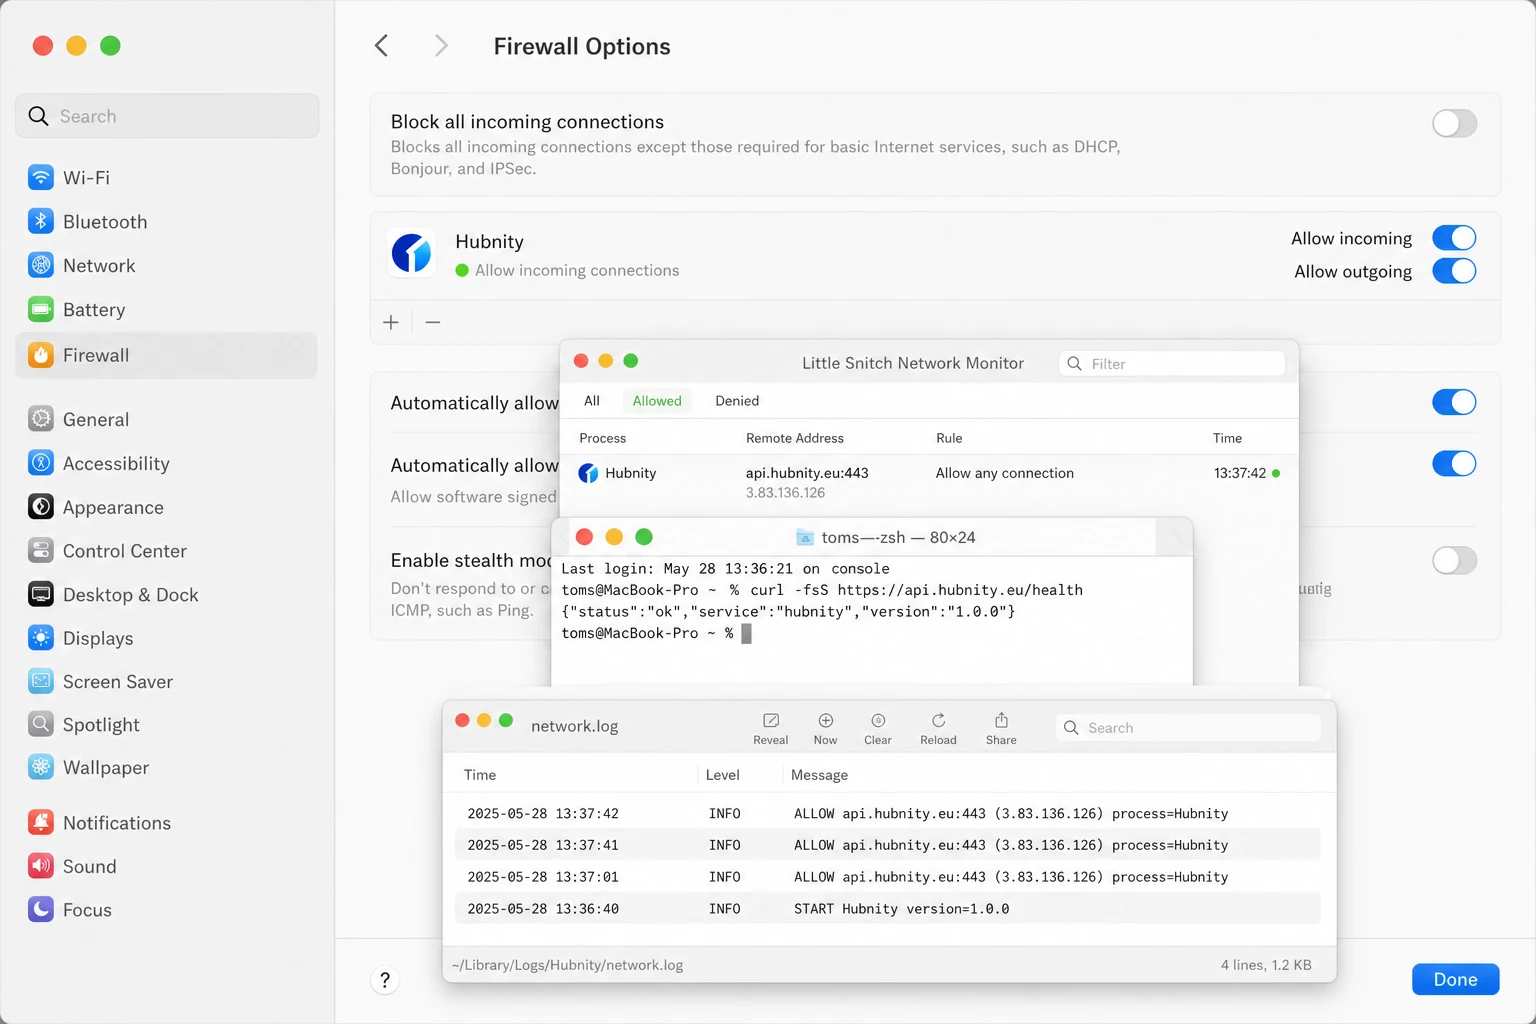
Task: Select the Allowed tab in Little Snitch
Action: [x=657, y=401]
